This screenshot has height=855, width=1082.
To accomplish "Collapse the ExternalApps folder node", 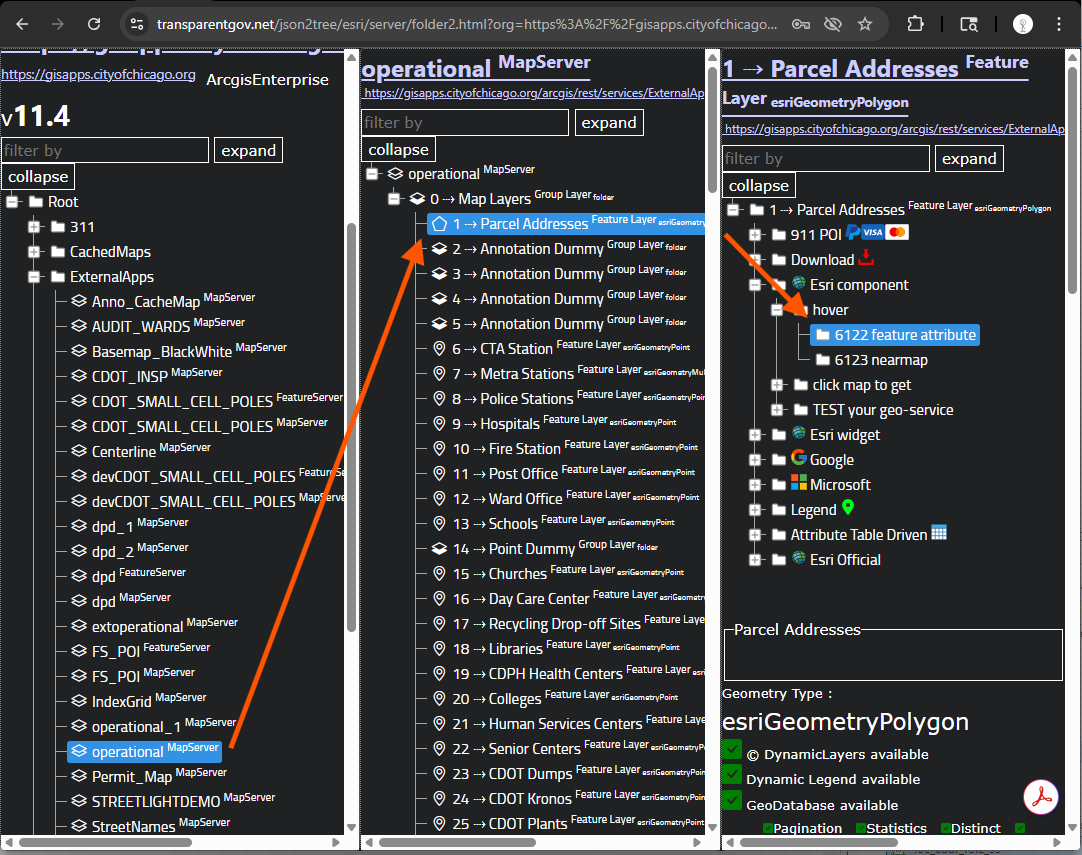I will (34, 277).
